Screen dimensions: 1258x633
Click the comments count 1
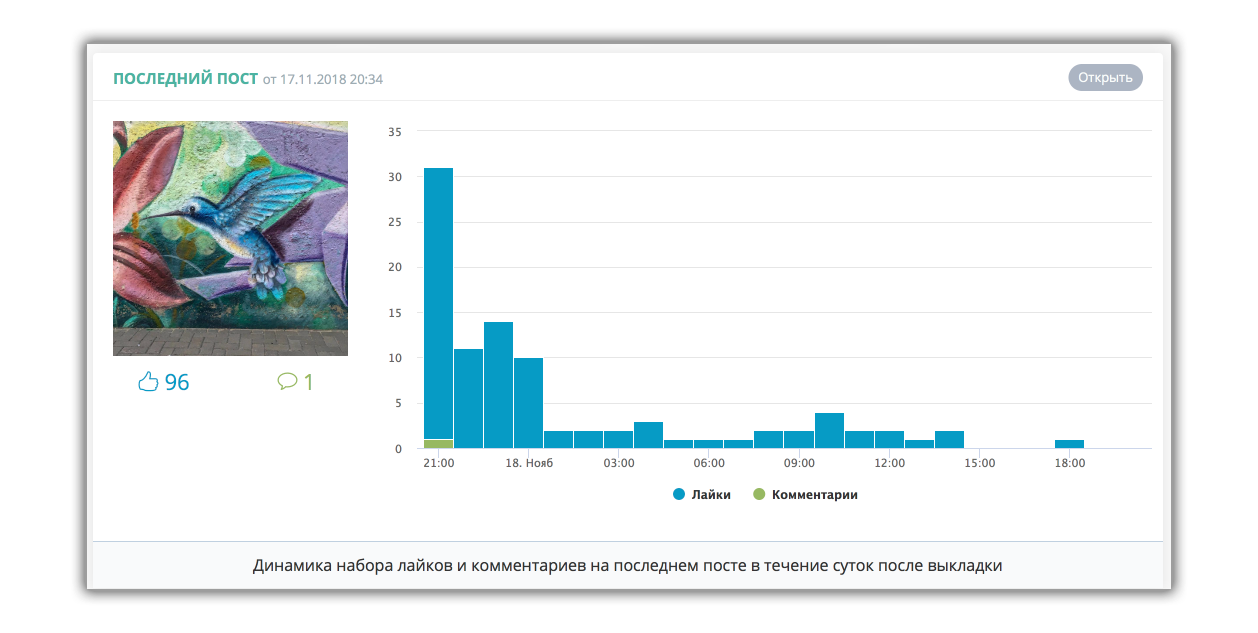click(x=308, y=382)
